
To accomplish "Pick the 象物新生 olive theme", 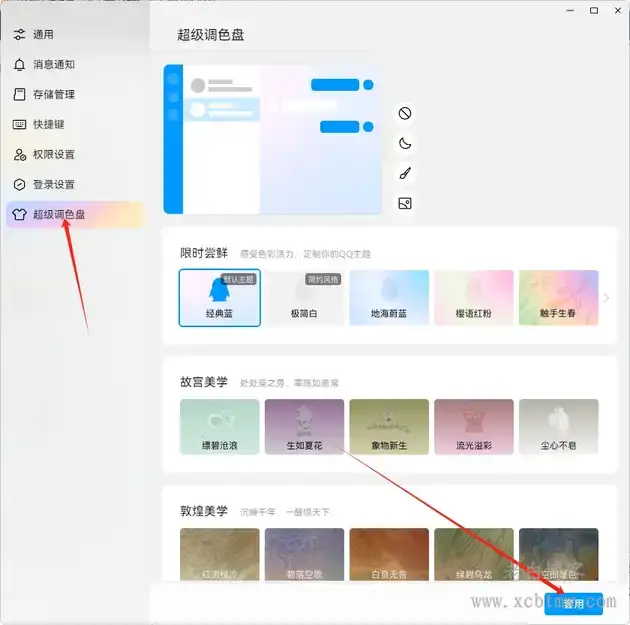I will click(389, 427).
